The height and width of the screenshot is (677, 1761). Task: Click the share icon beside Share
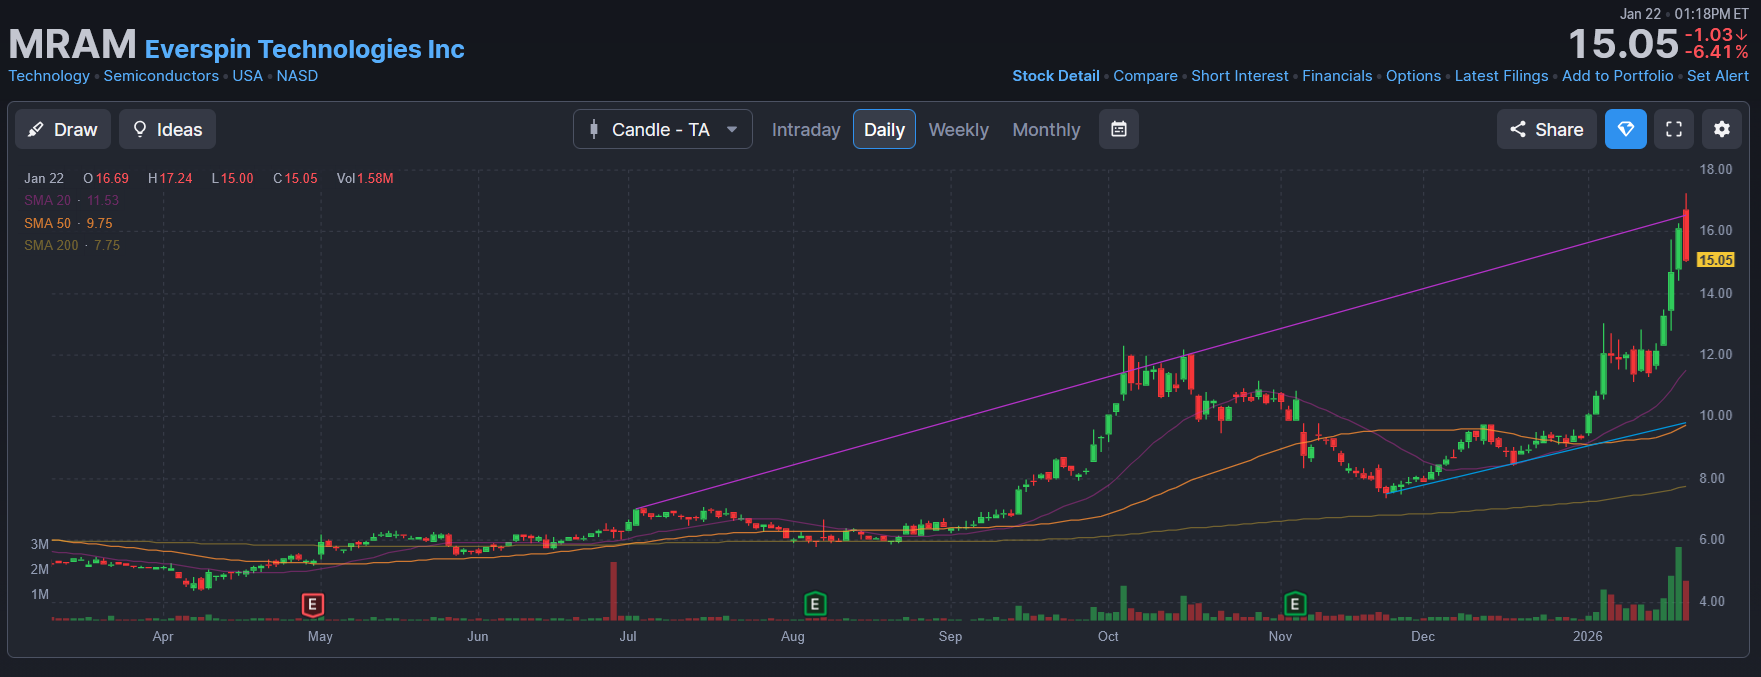point(1518,129)
